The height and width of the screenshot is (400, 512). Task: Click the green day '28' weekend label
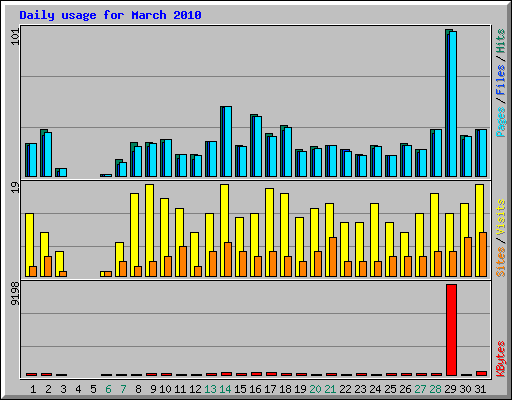[x=435, y=389]
